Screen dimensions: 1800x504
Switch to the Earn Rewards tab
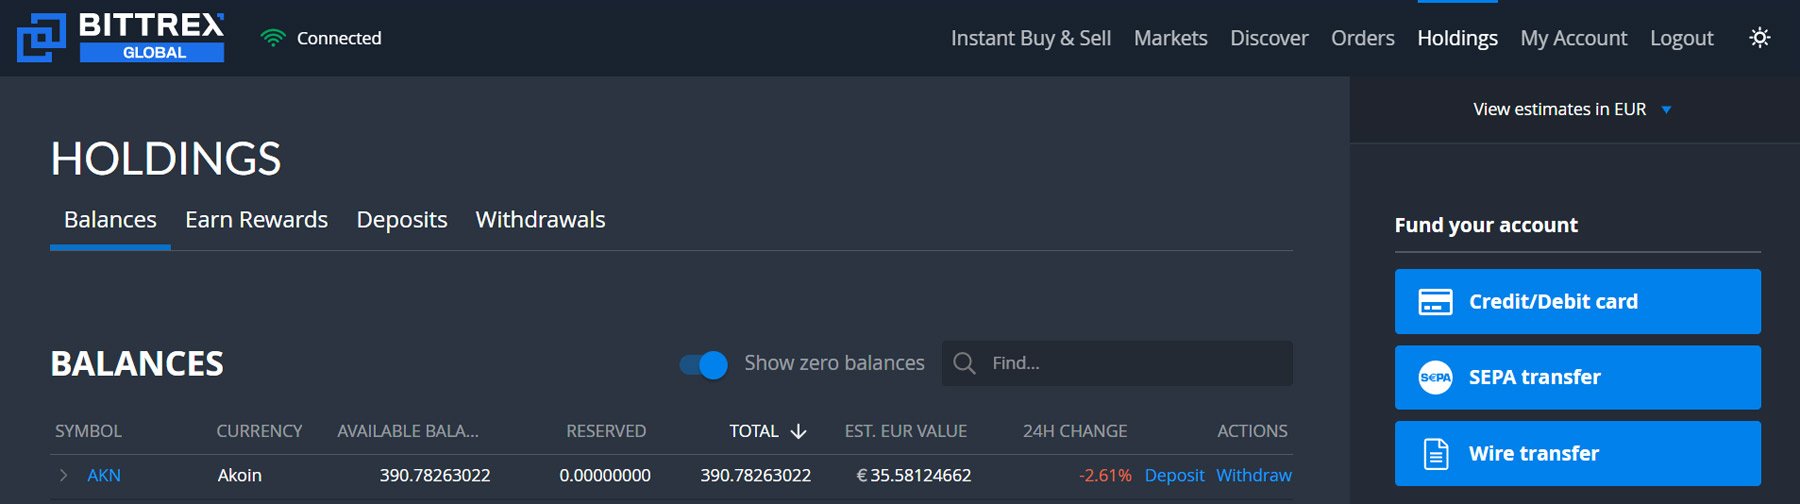(256, 220)
